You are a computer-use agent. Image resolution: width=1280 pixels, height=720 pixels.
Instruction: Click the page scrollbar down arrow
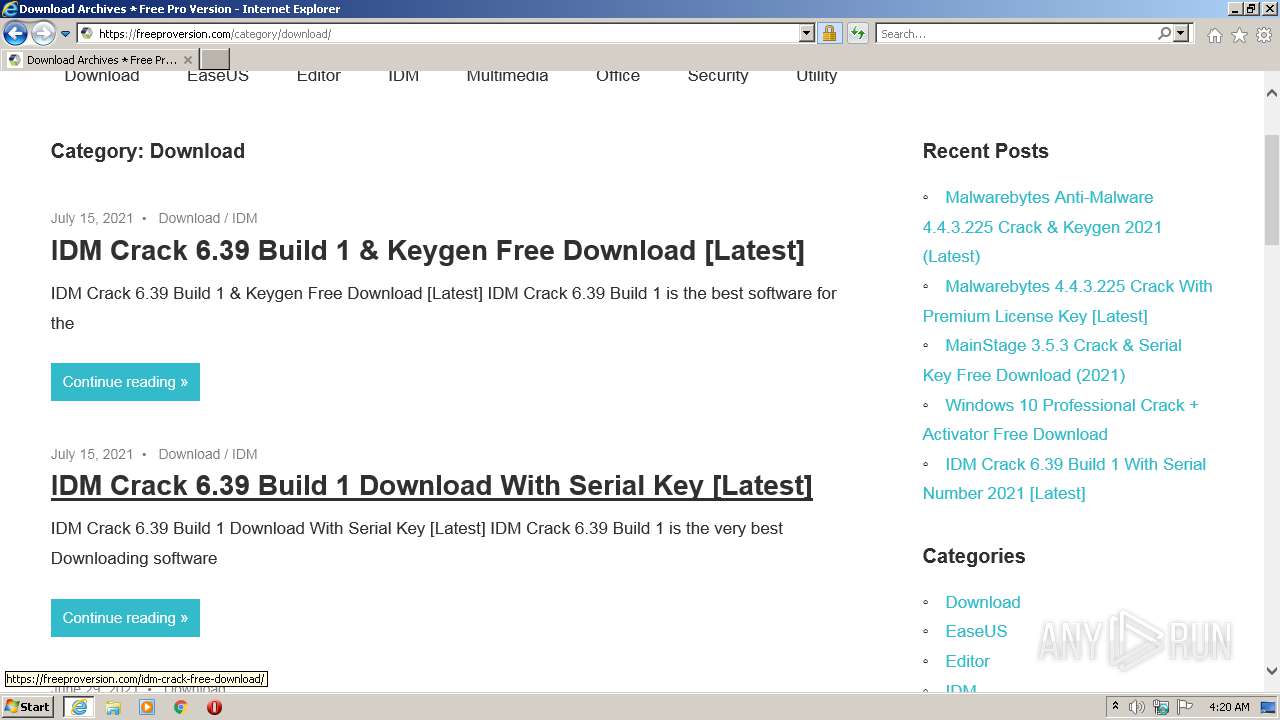[1271, 672]
